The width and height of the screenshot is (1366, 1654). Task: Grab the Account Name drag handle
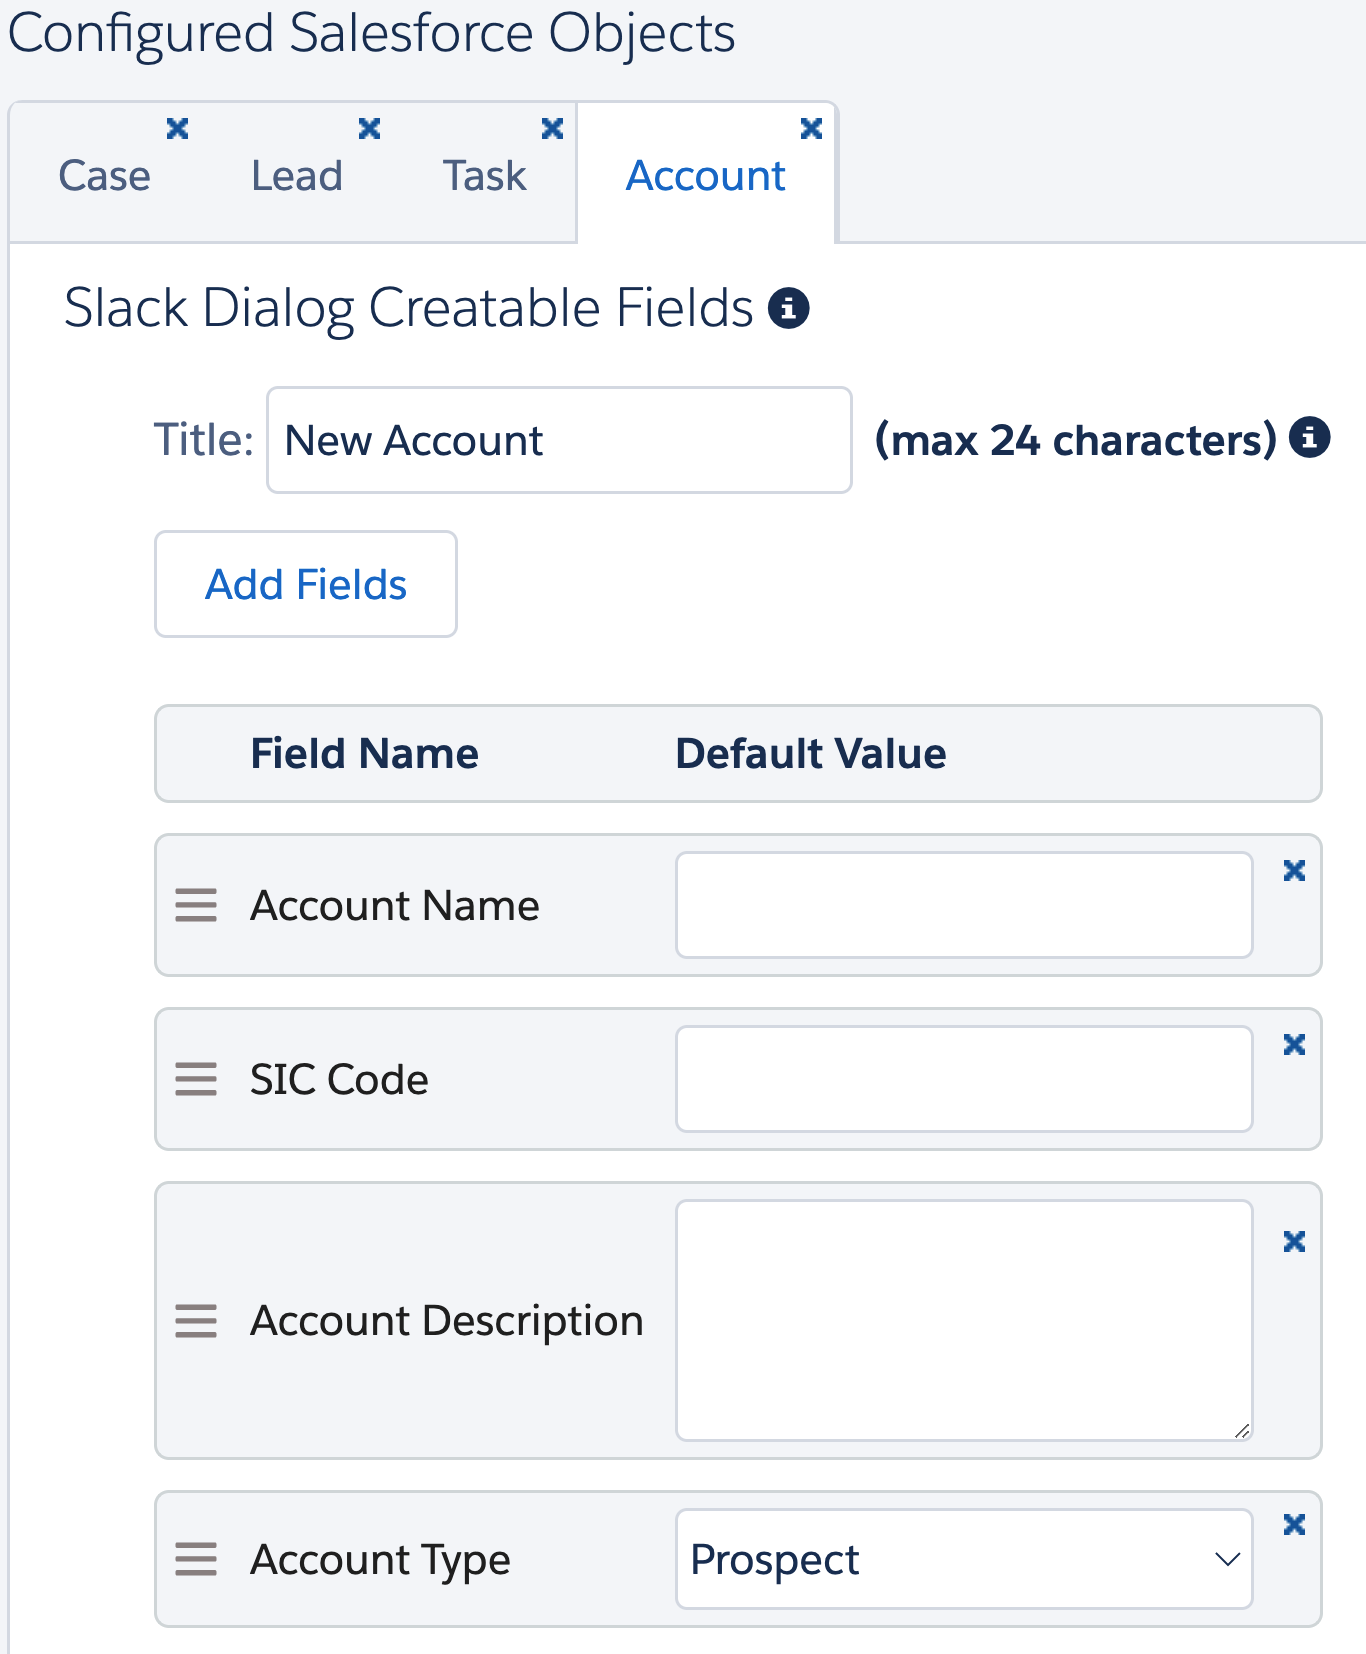pos(196,905)
